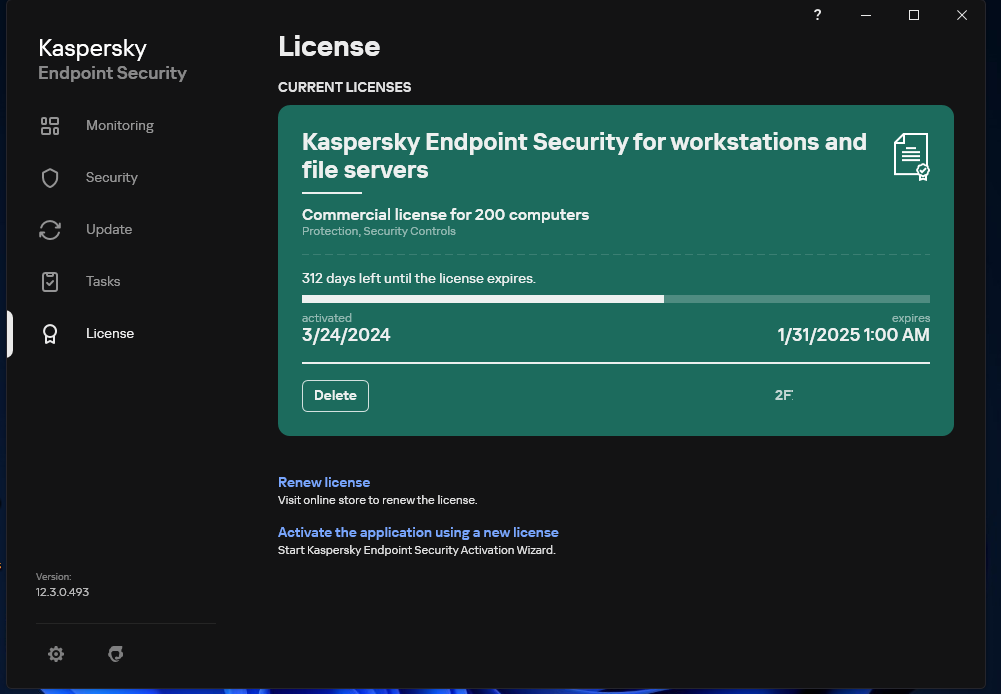The width and height of the screenshot is (1001, 694).
Task: Click "Start Kaspersky Endpoint Security Activation Wizard." text
Action: [x=417, y=550]
